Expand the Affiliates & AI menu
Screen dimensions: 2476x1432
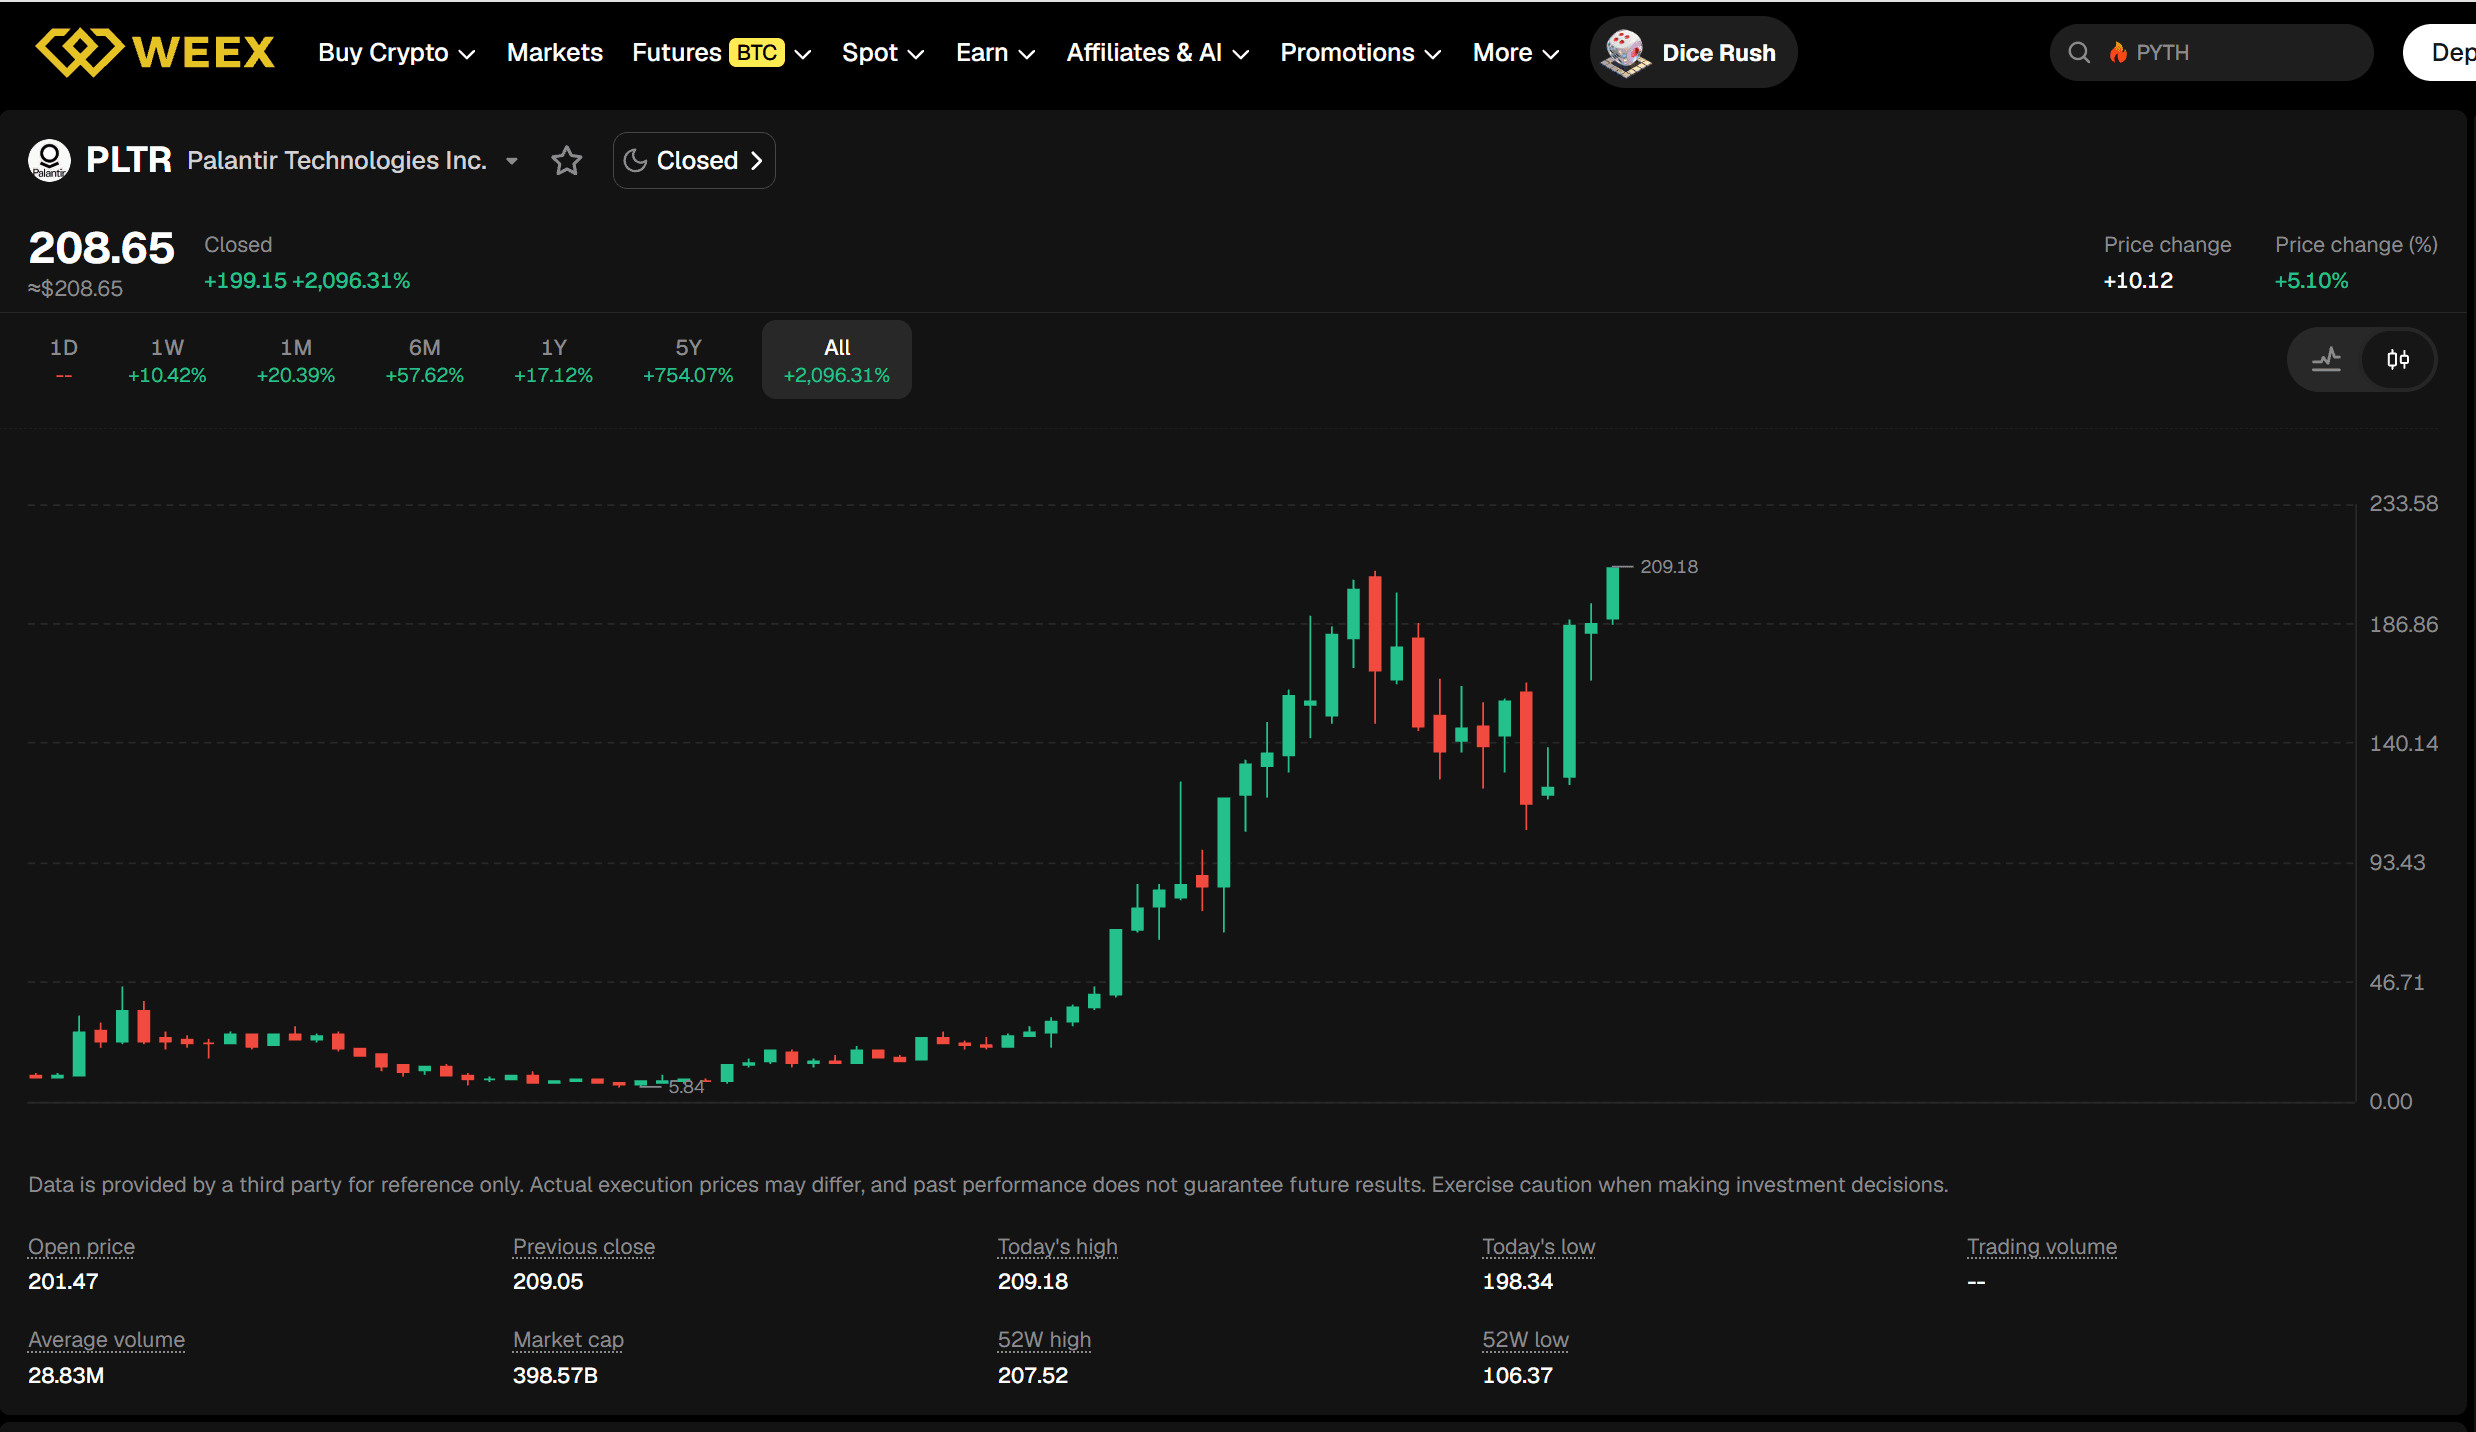pyautogui.click(x=1158, y=52)
